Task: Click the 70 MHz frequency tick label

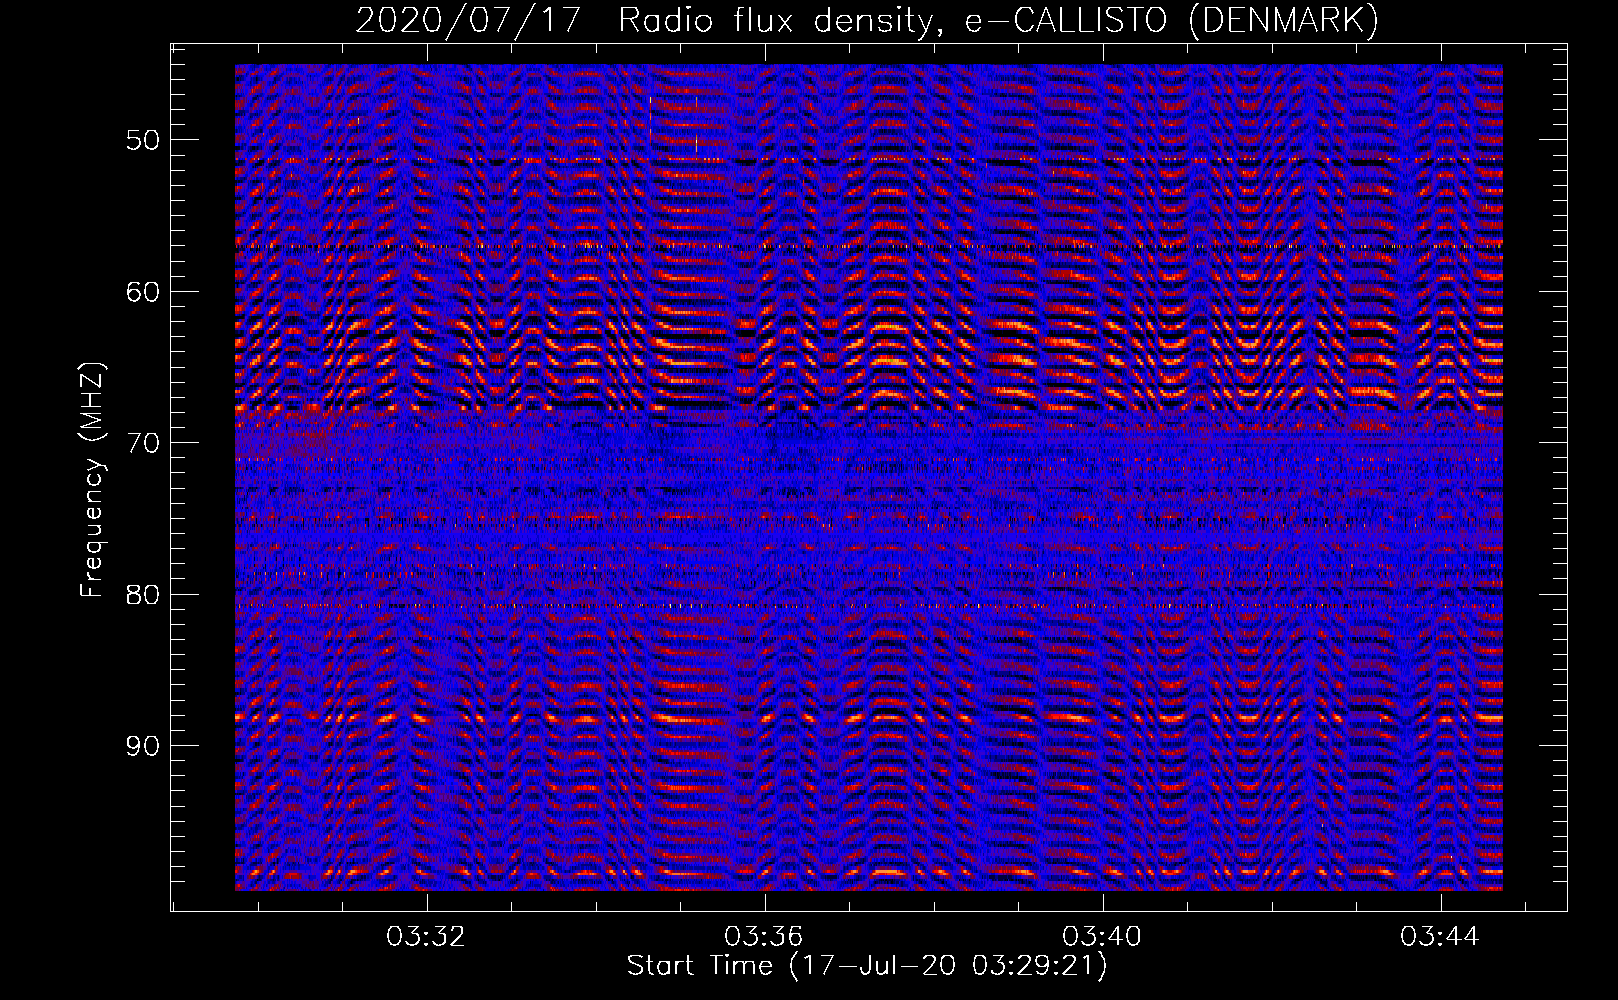Action: 142,443
